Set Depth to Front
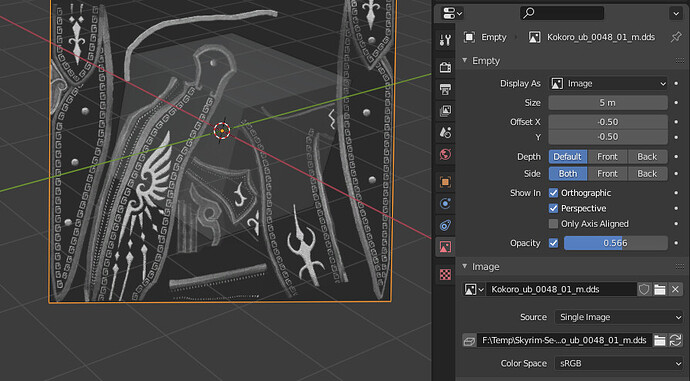The image size is (690, 381). 607,157
